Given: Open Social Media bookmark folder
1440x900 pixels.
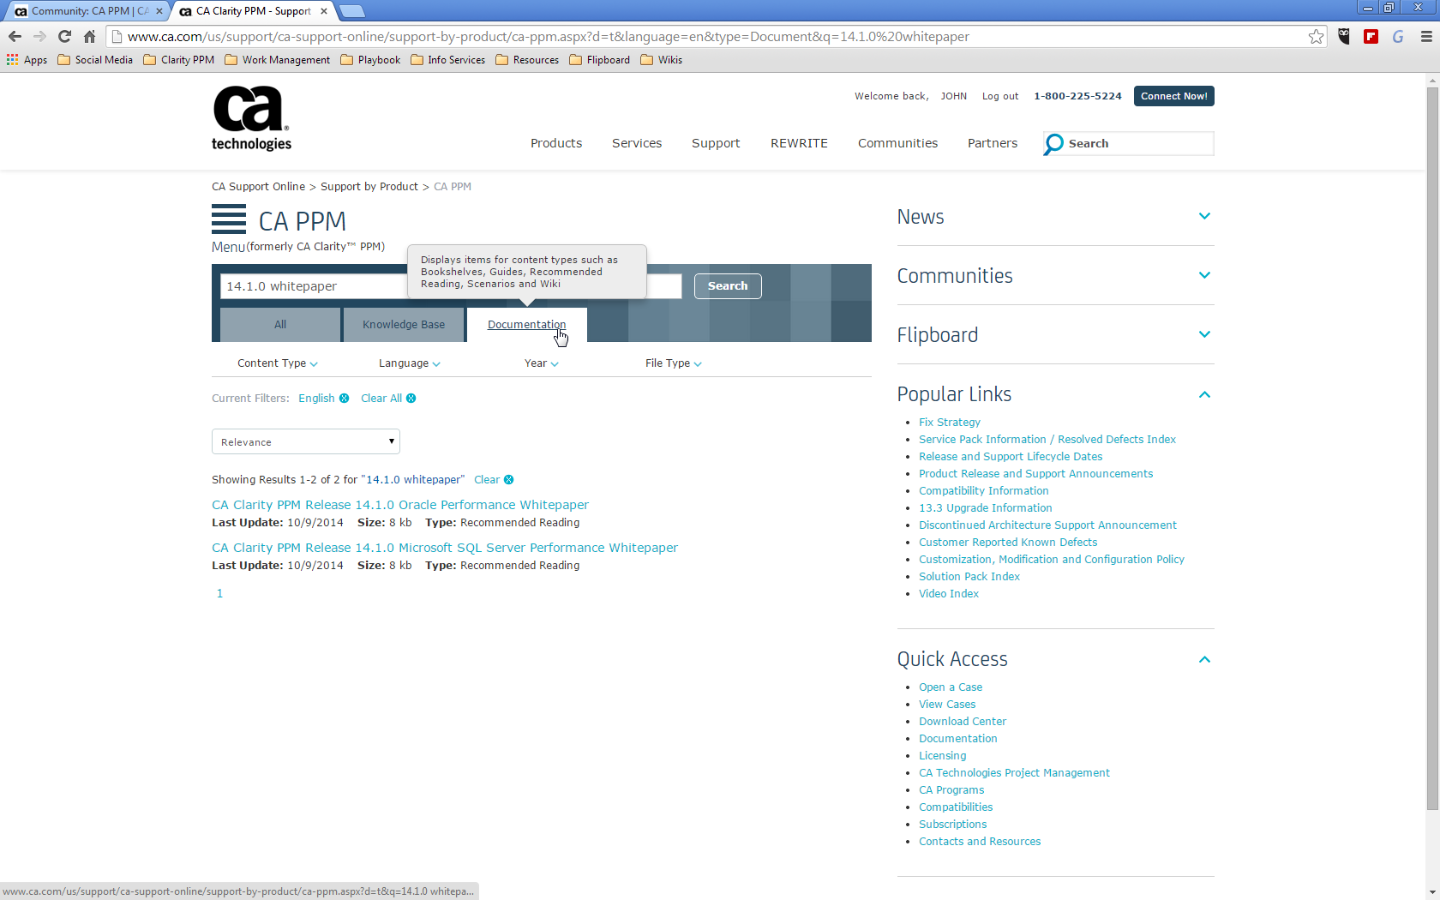Looking at the screenshot, I should click(95, 60).
